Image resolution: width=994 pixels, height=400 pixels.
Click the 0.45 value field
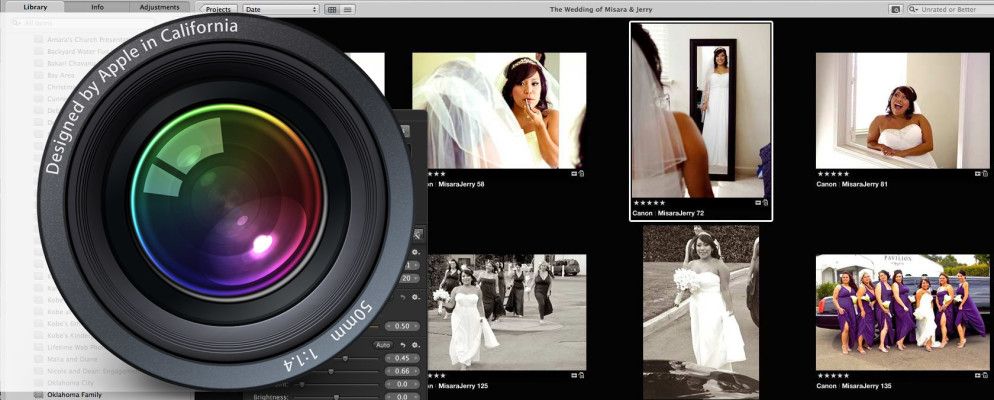[402, 358]
